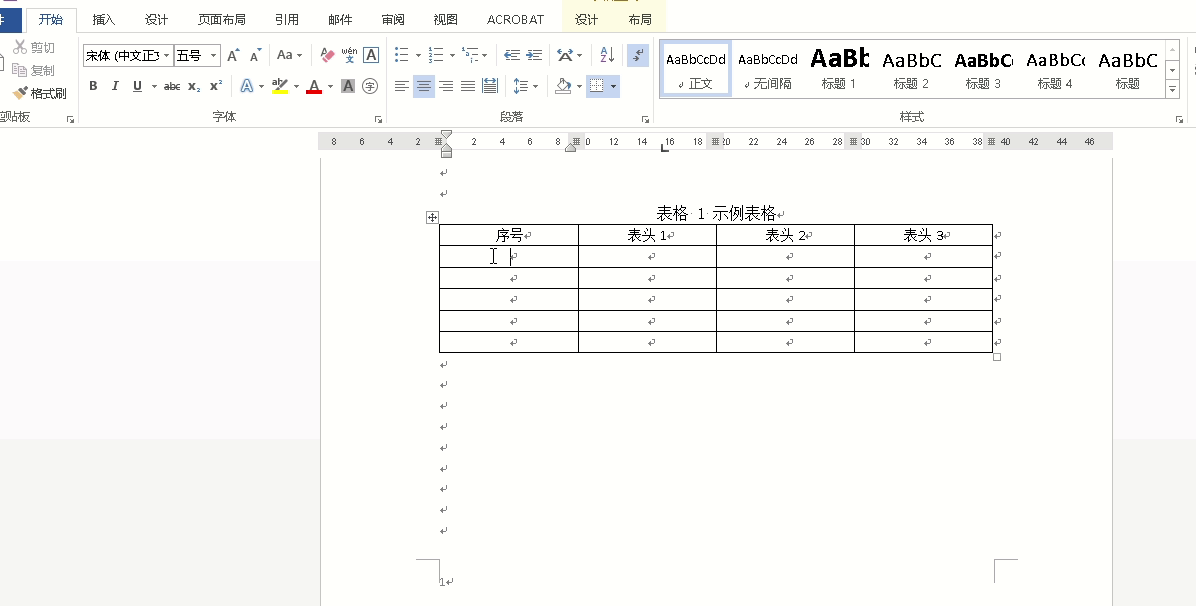The image size is (1196, 606).
Task: Click the Copy (复制) icon
Action: (21, 70)
